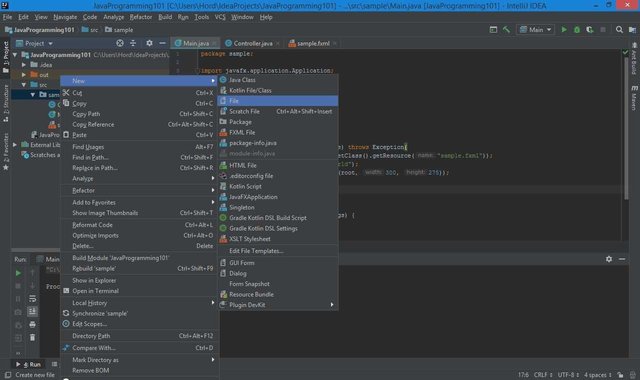Viewport: 640px width, 380px height.
Task: Click the src breadcrumb in navigation bar
Action: pos(90,30)
